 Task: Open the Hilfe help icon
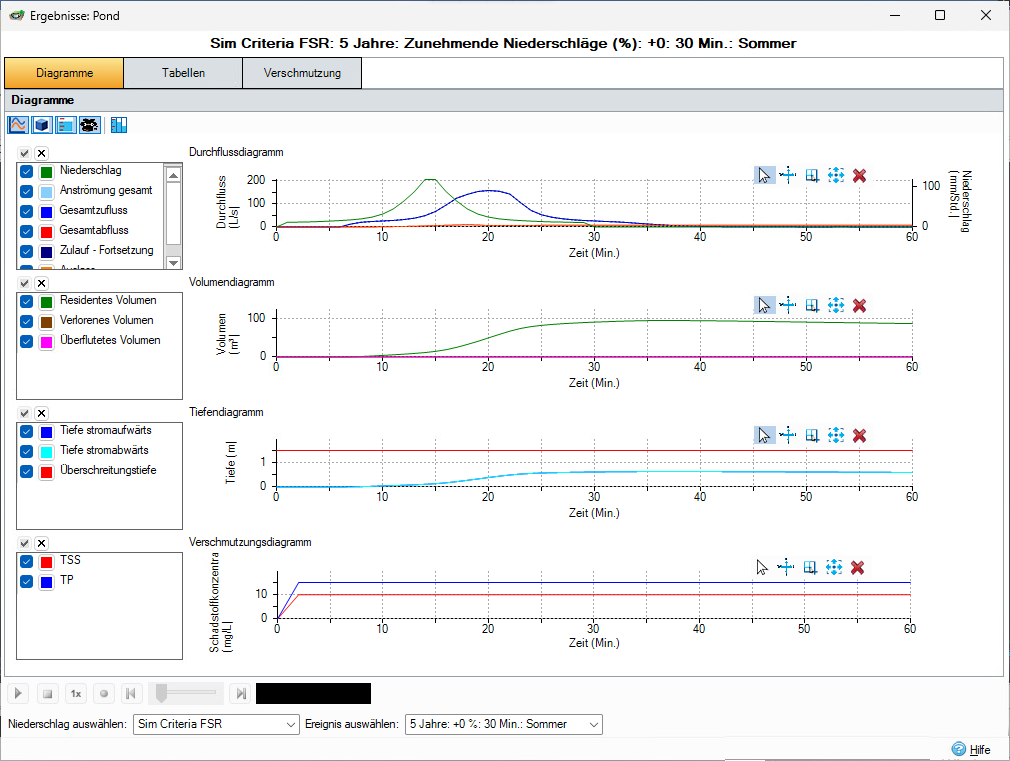(958, 749)
